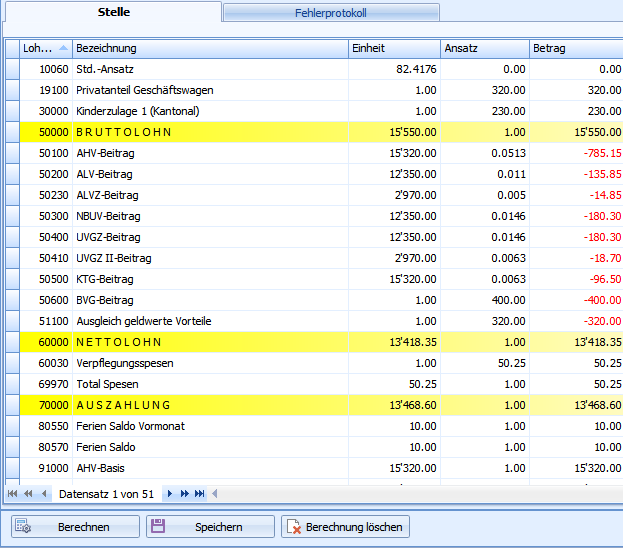Viewport: 623px width, 548px height.
Task: Advance to the next record arrow
Action: click(171, 494)
